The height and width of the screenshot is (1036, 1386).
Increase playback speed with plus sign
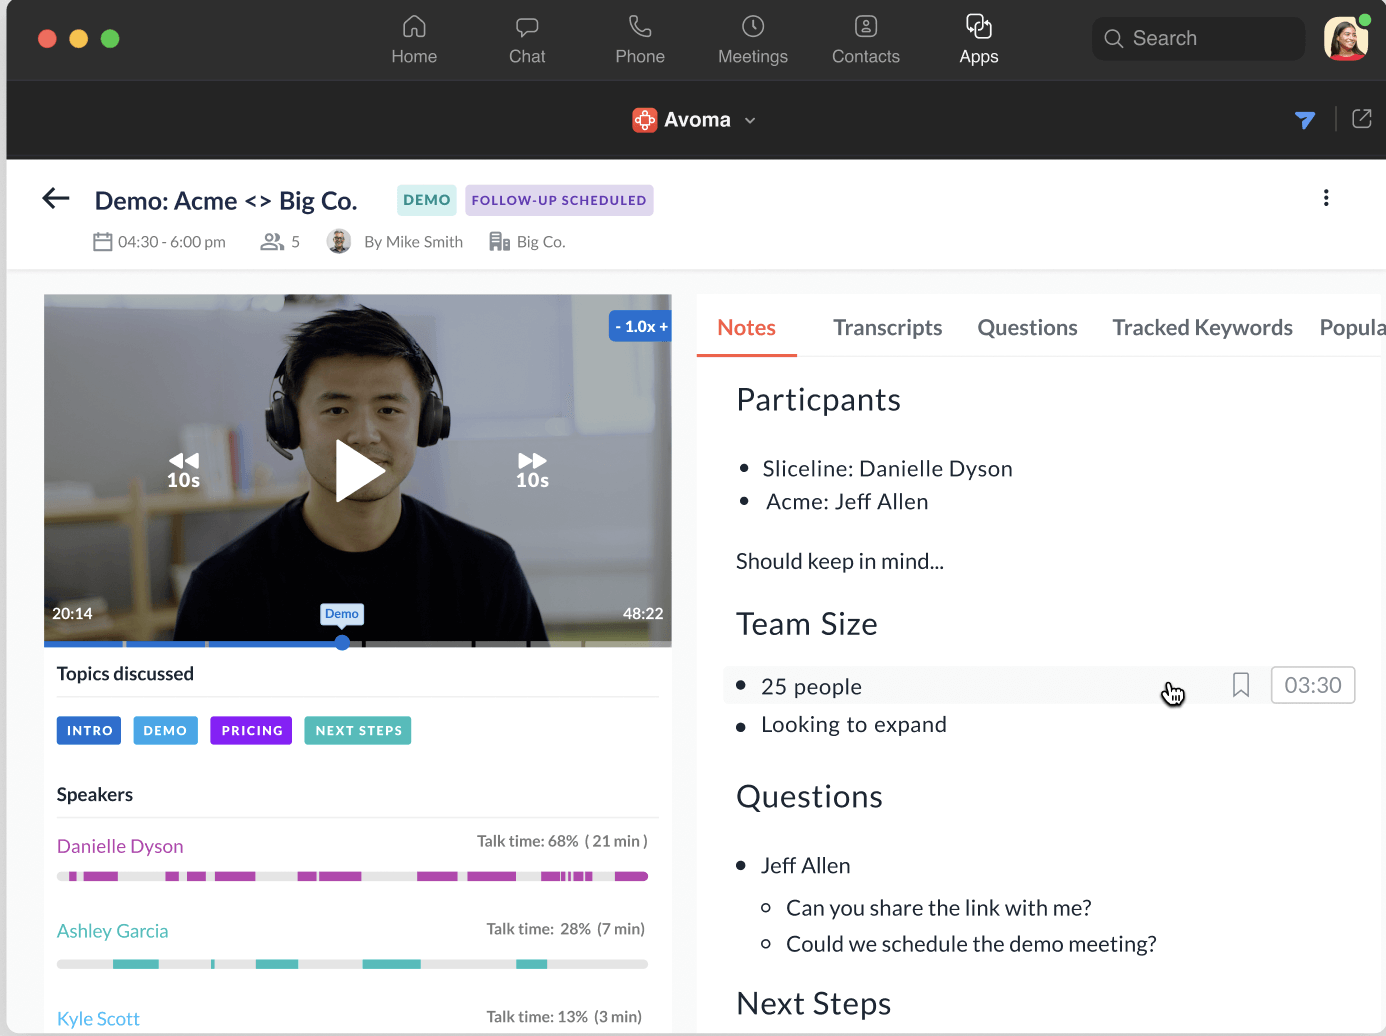[x=663, y=327]
